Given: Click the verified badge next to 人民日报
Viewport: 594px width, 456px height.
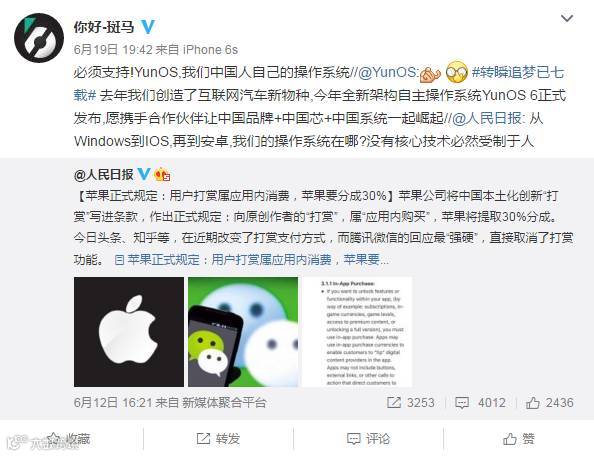Looking at the screenshot, I should (x=144, y=174).
